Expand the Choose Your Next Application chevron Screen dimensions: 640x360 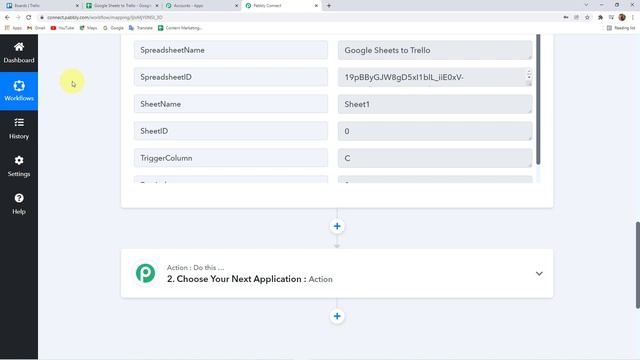[x=539, y=273]
